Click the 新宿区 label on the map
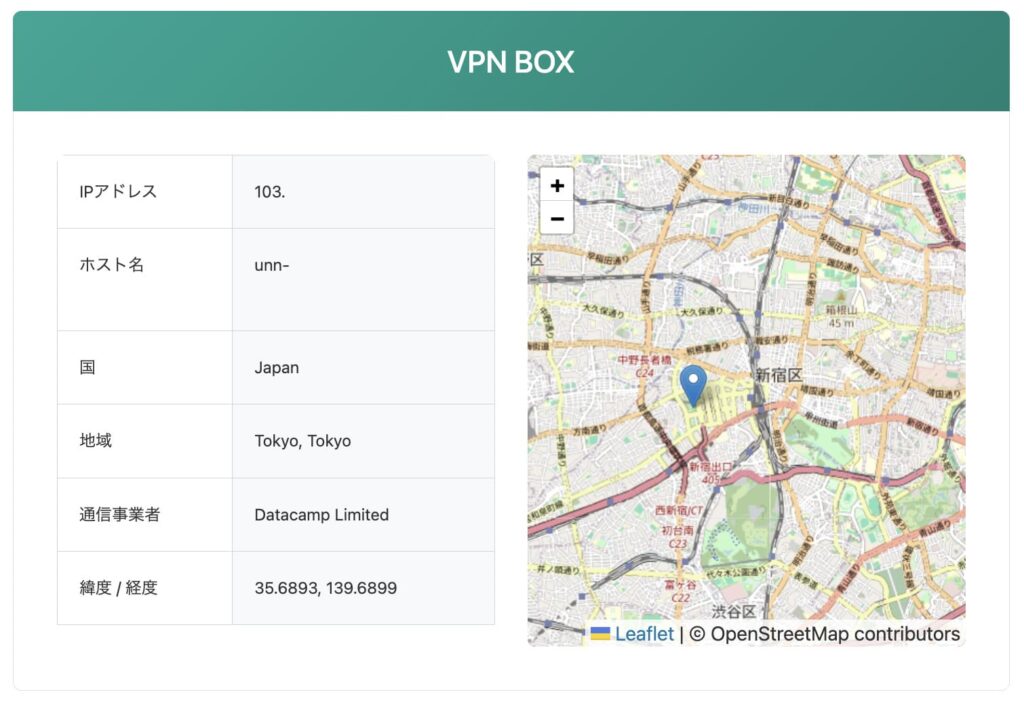 coord(779,375)
